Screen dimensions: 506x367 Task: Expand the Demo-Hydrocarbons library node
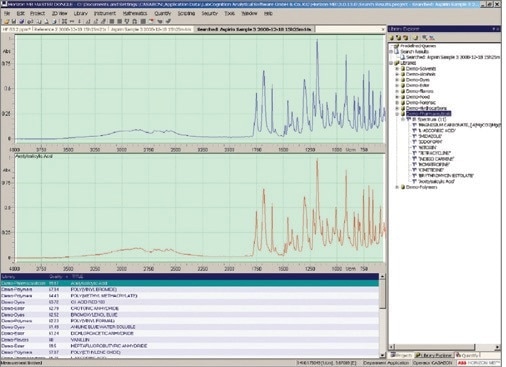tap(397, 108)
